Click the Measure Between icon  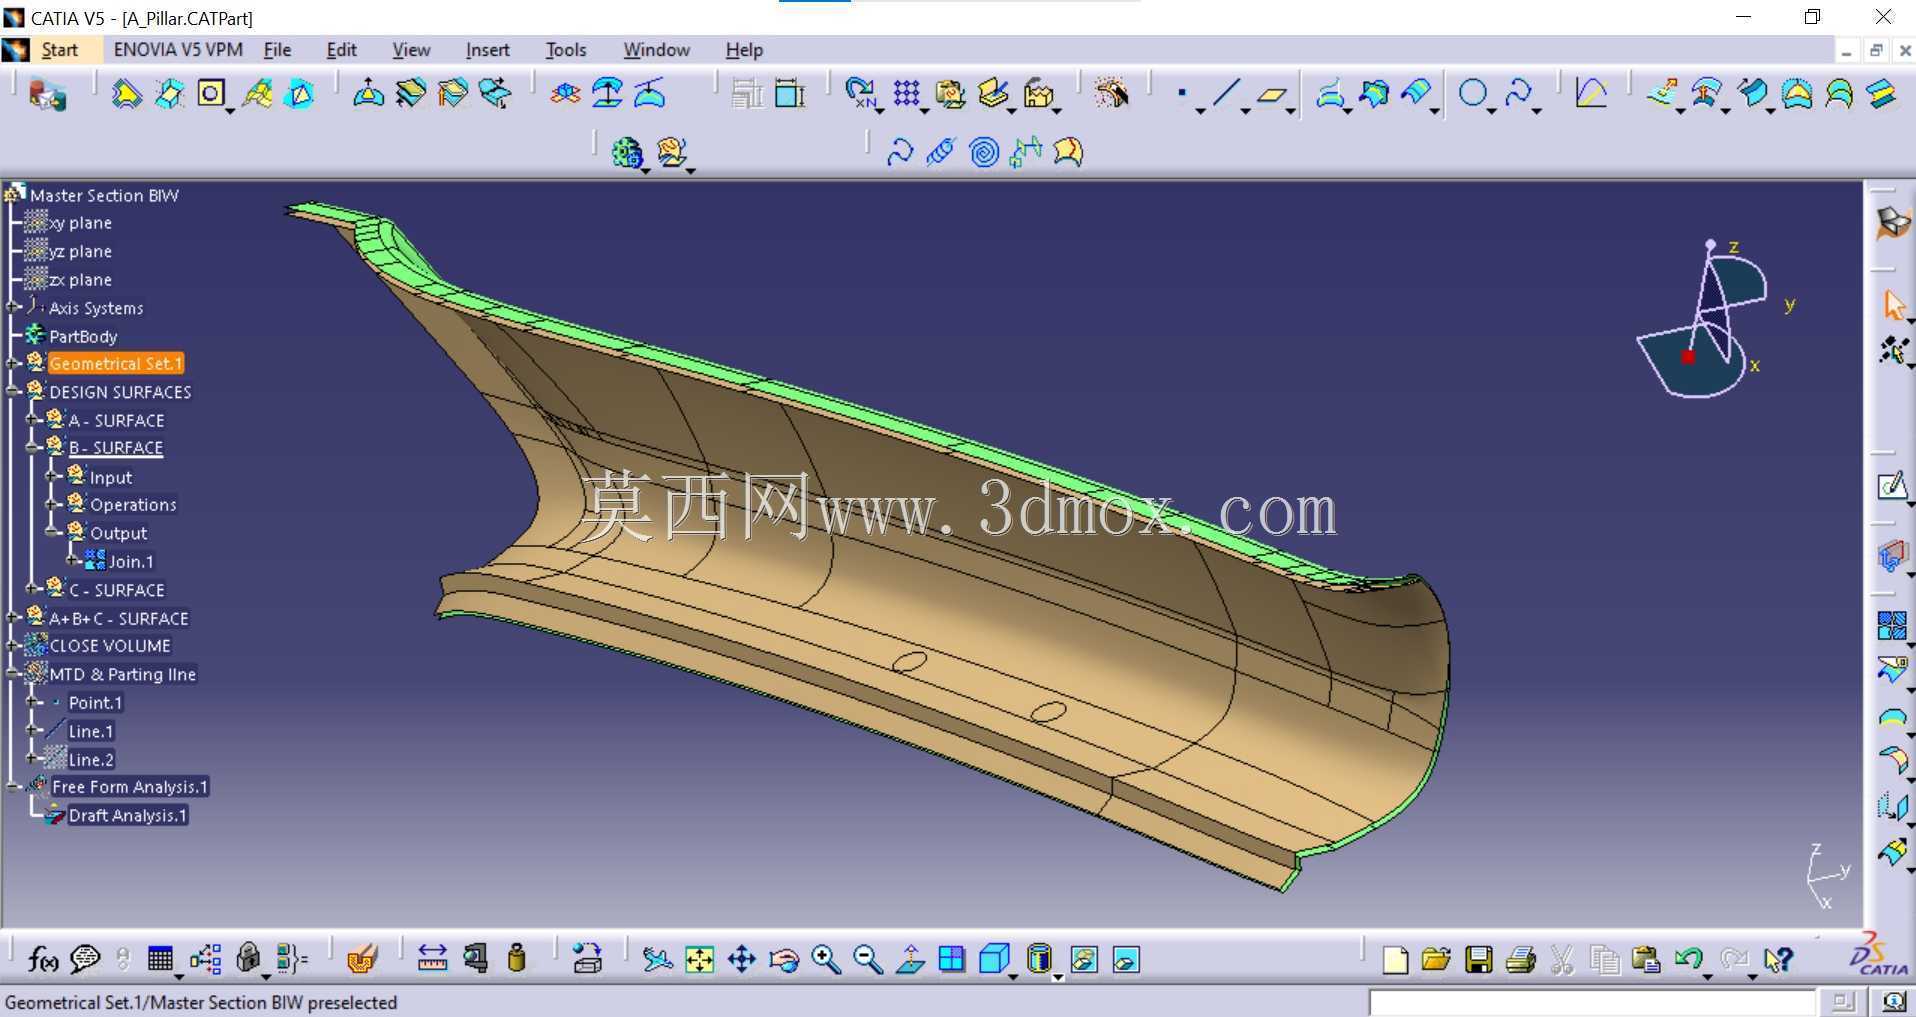(x=432, y=960)
